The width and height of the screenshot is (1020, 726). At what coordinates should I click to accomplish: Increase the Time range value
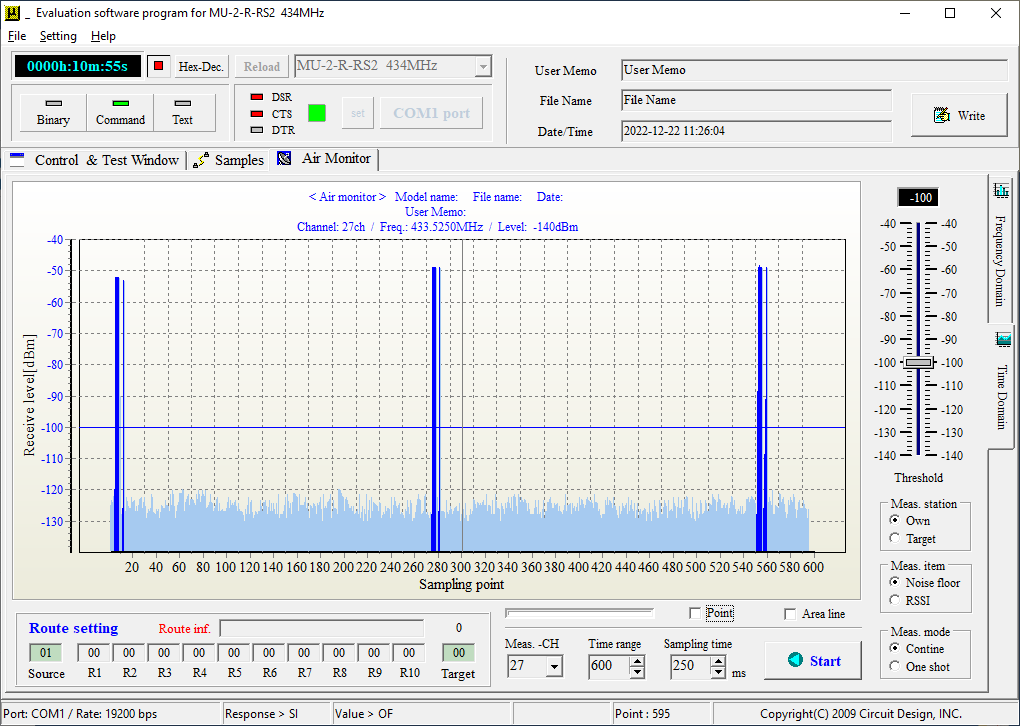coord(638,660)
